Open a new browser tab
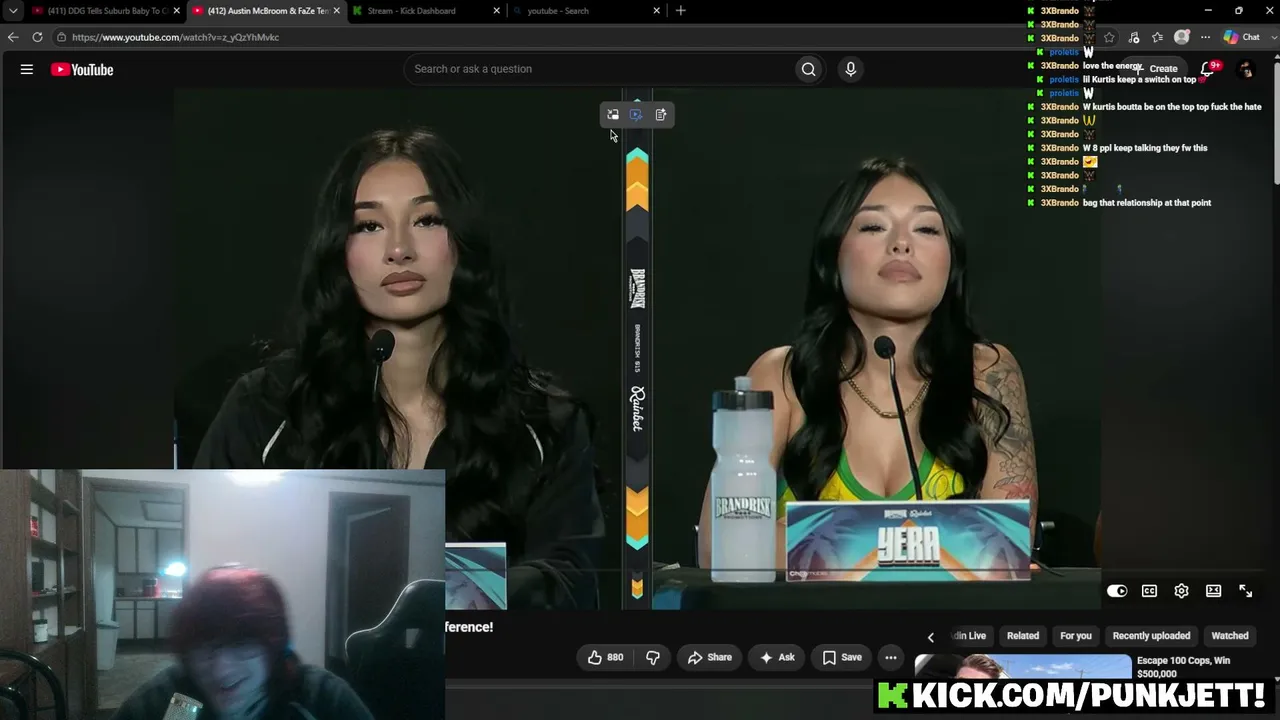Screen dimensions: 1280x720 pos(681,11)
